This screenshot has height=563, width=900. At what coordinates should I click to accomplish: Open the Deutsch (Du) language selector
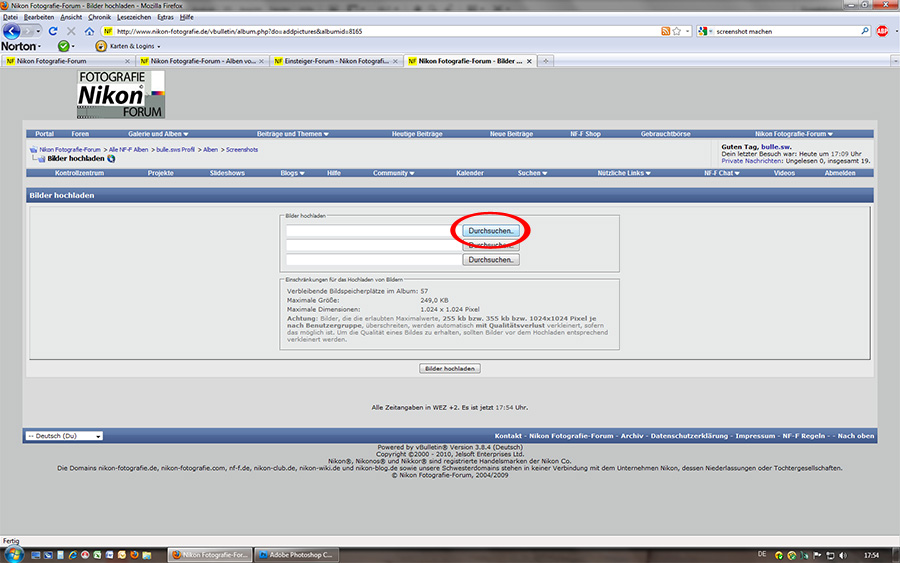(x=64, y=436)
